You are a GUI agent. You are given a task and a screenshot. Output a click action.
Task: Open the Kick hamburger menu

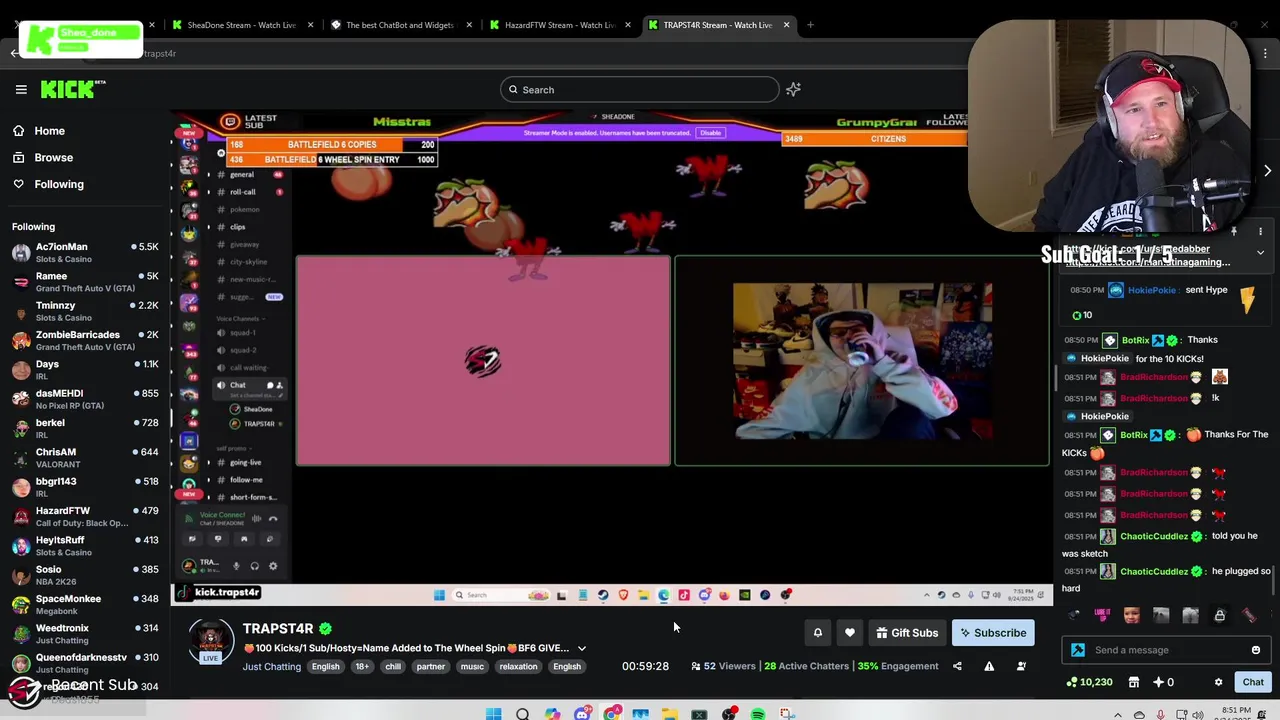pos(21,90)
